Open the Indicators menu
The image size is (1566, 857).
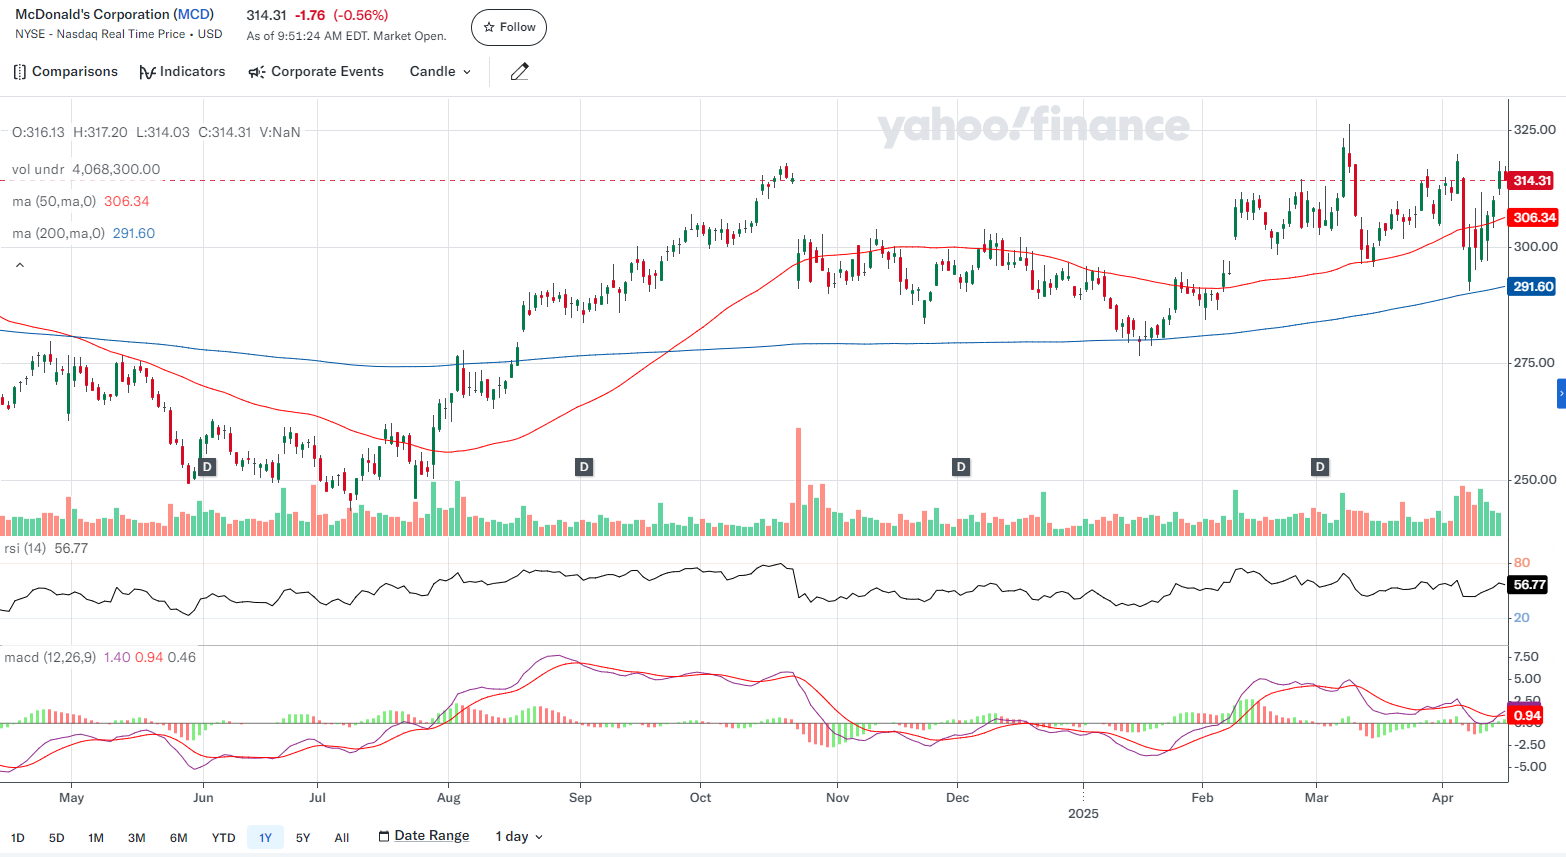tap(182, 72)
